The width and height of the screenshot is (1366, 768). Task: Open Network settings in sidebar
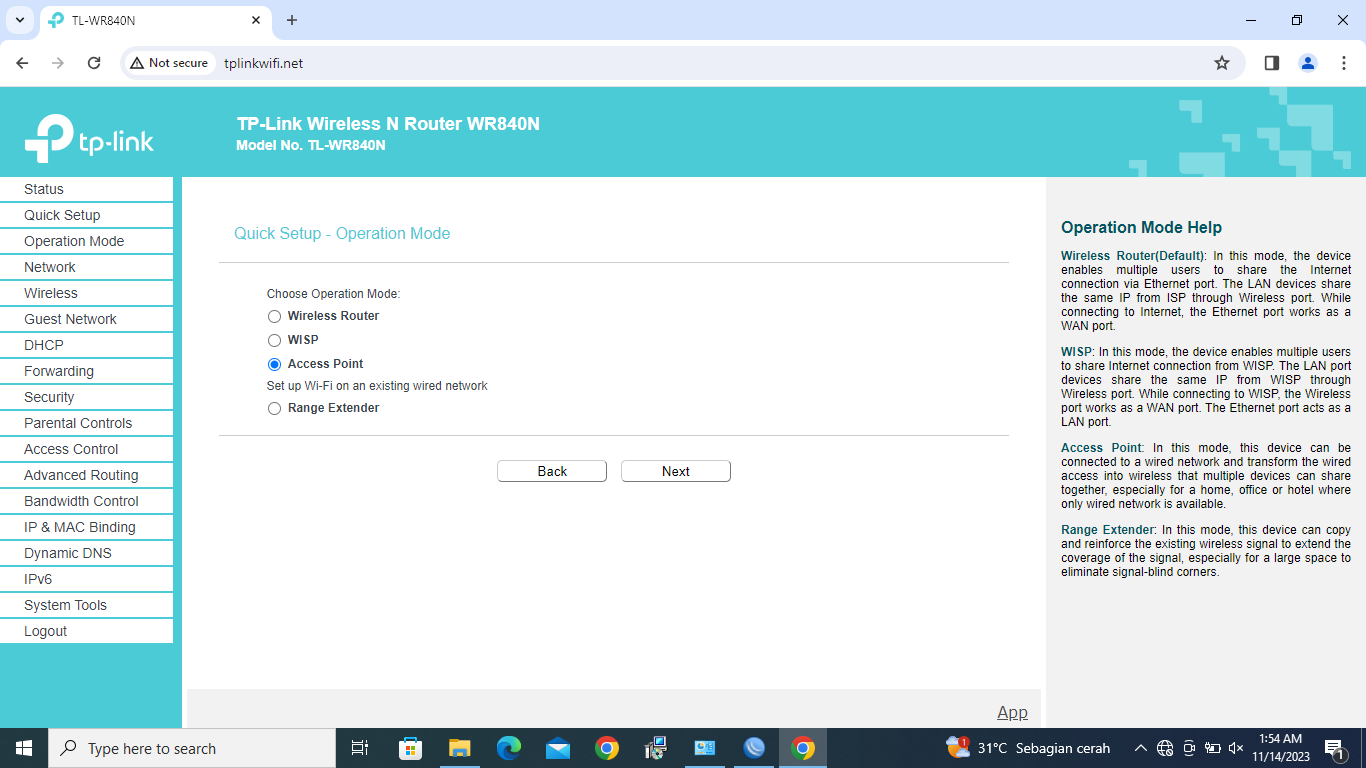click(x=86, y=267)
